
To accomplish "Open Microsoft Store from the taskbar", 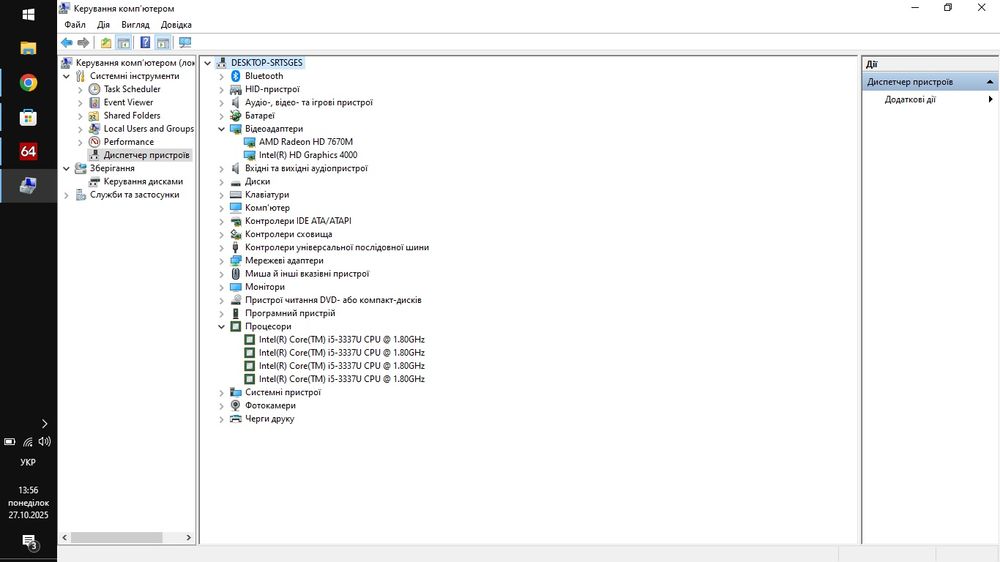I will pos(28,117).
